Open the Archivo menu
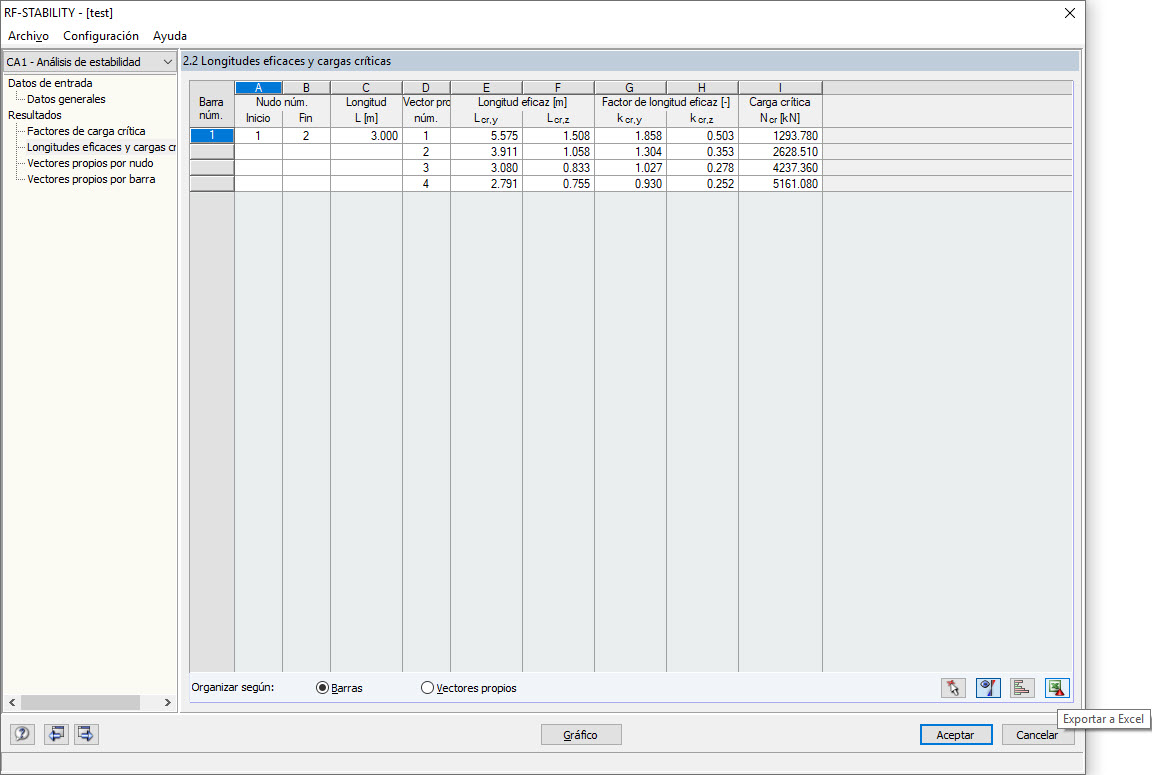 (27, 36)
